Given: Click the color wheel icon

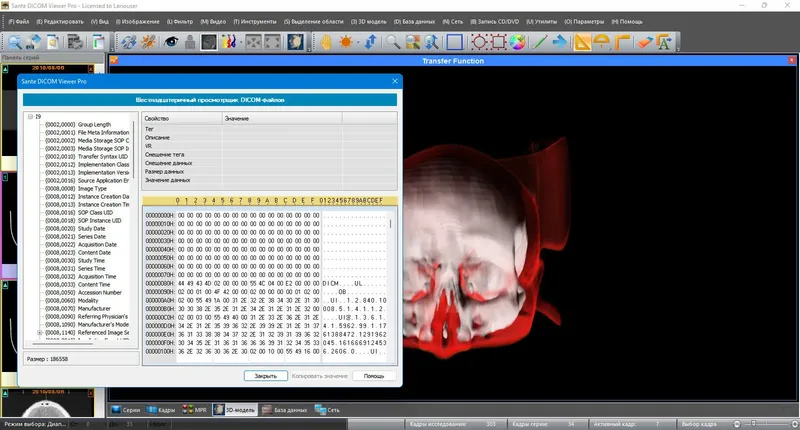Looking at the screenshot, I should 517,42.
